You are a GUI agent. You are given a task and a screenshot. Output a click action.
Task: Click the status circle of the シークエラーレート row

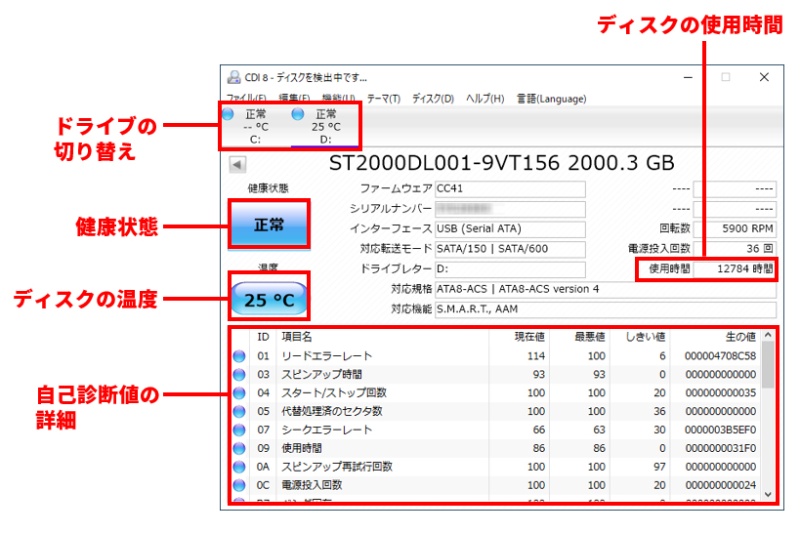pyautogui.click(x=240, y=429)
